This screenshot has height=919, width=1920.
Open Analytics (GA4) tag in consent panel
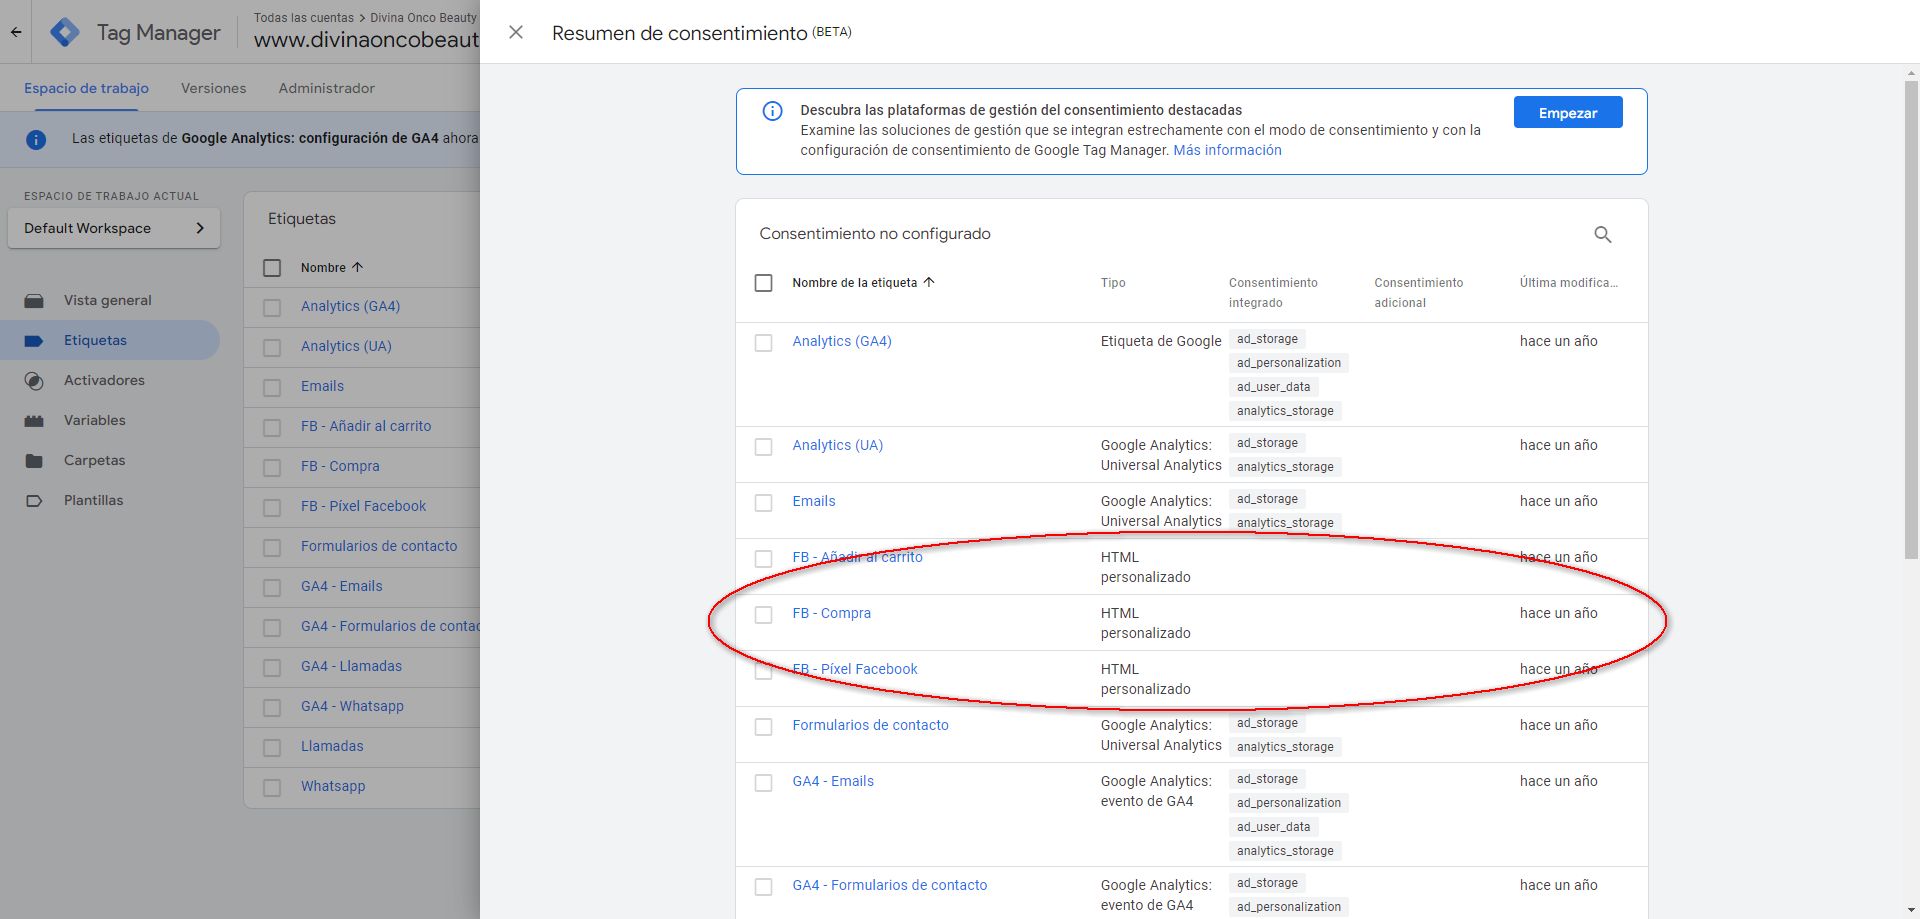pos(842,341)
